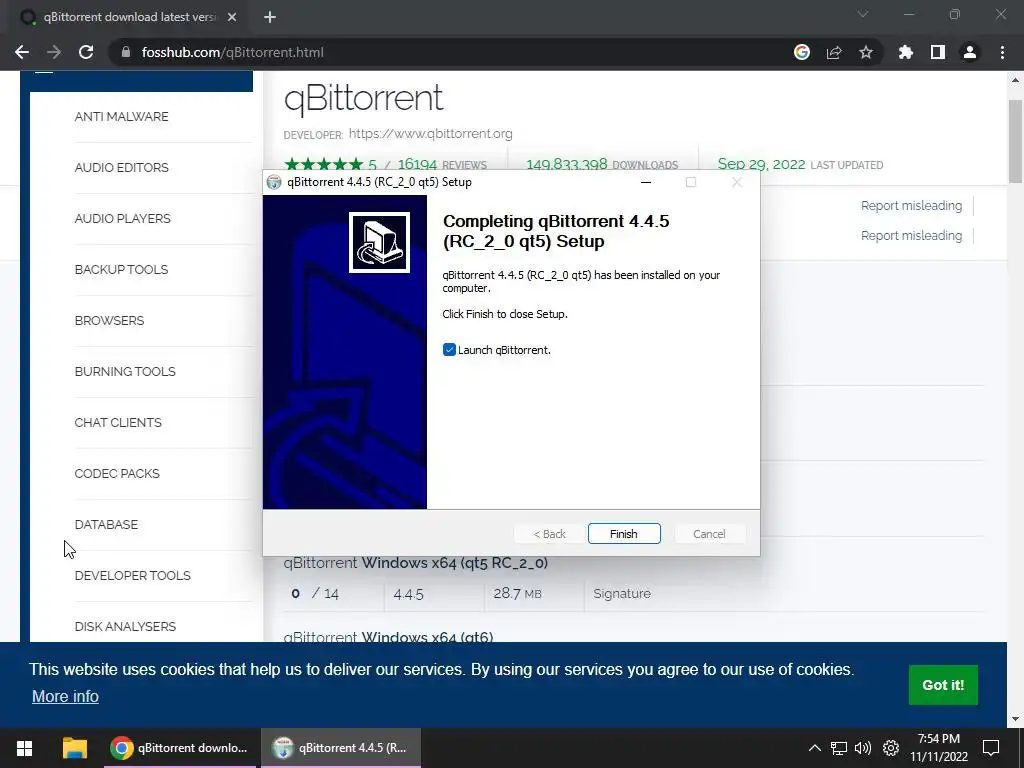1024x768 pixels.
Task: Open the developer link qbittorrent.org
Action: pyautogui.click(x=430, y=133)
